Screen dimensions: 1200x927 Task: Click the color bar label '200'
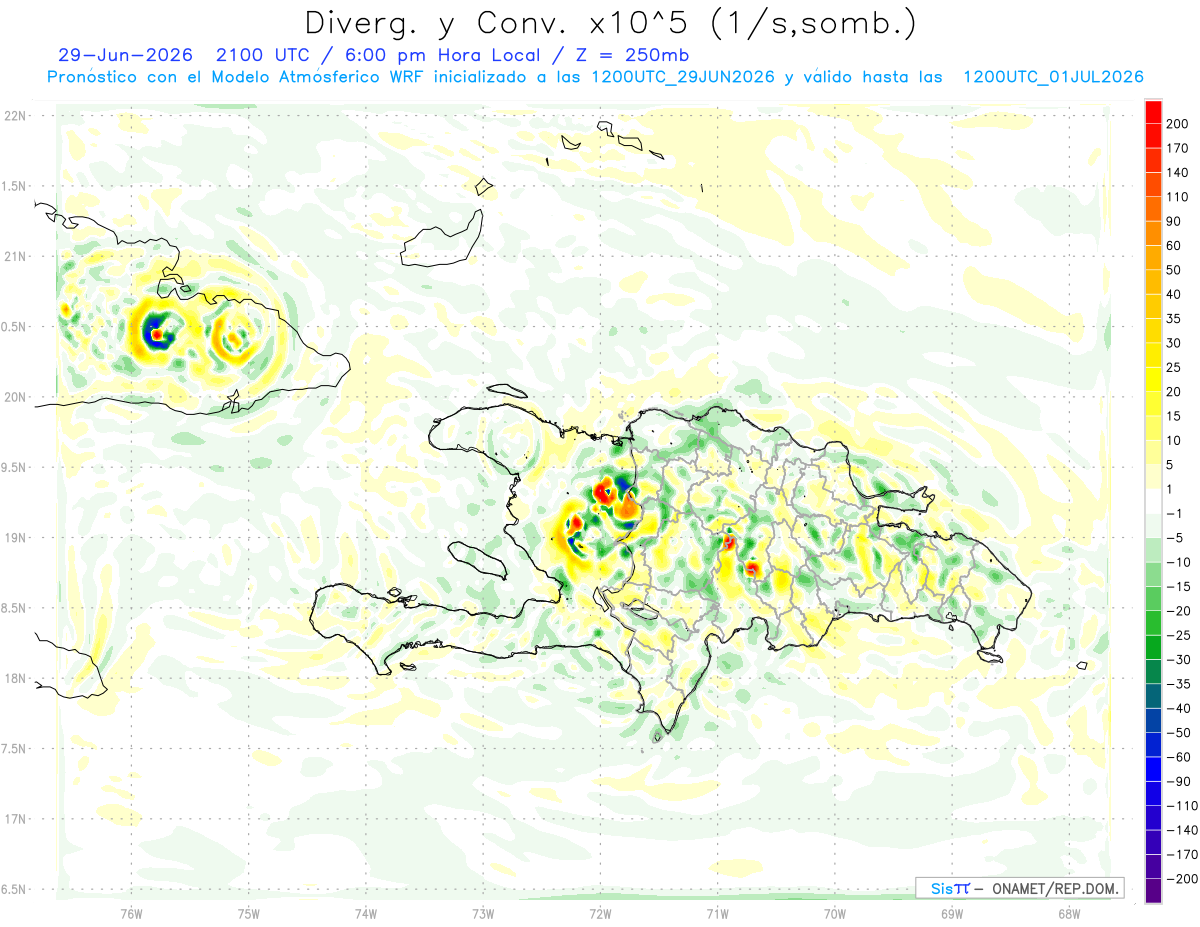1177,124
